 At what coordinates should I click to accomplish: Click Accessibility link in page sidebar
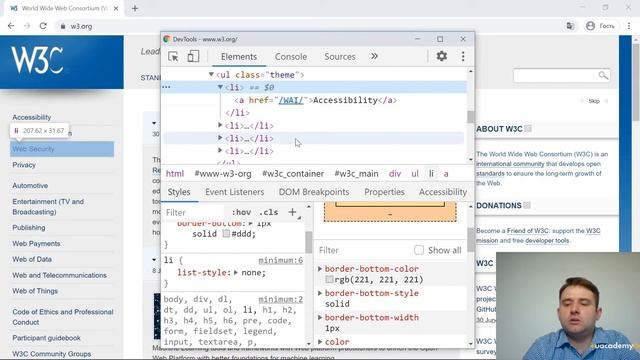coord(31,117)
